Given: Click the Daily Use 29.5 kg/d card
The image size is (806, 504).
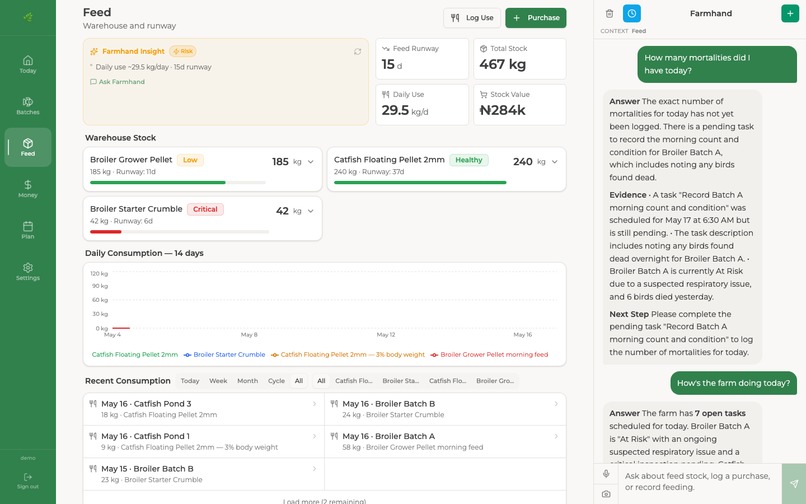Looking at the screenshot, I should 422,105.
